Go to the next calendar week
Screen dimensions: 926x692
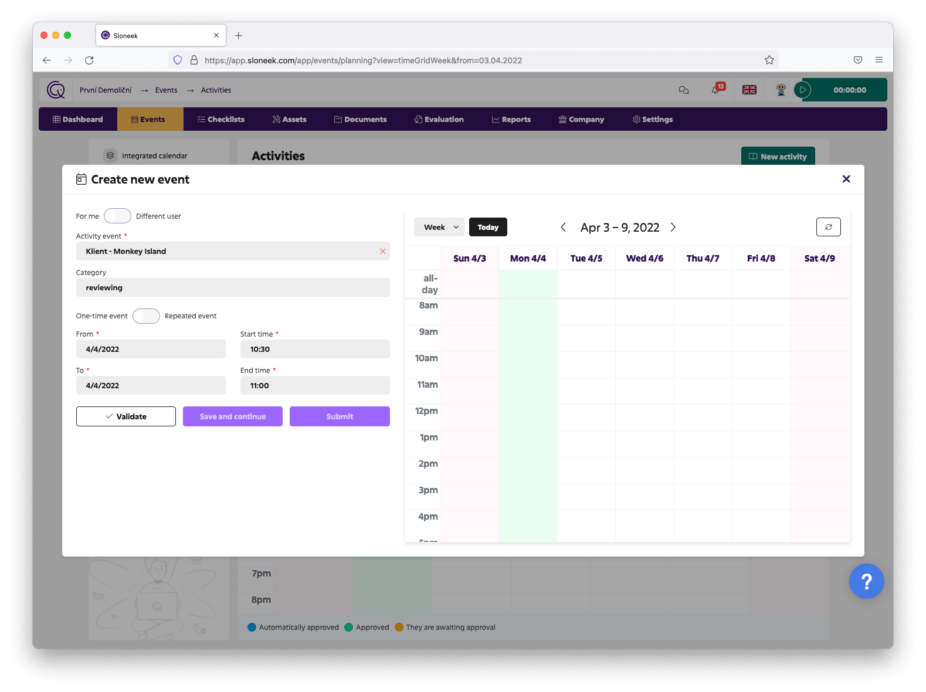click(672, 227)
